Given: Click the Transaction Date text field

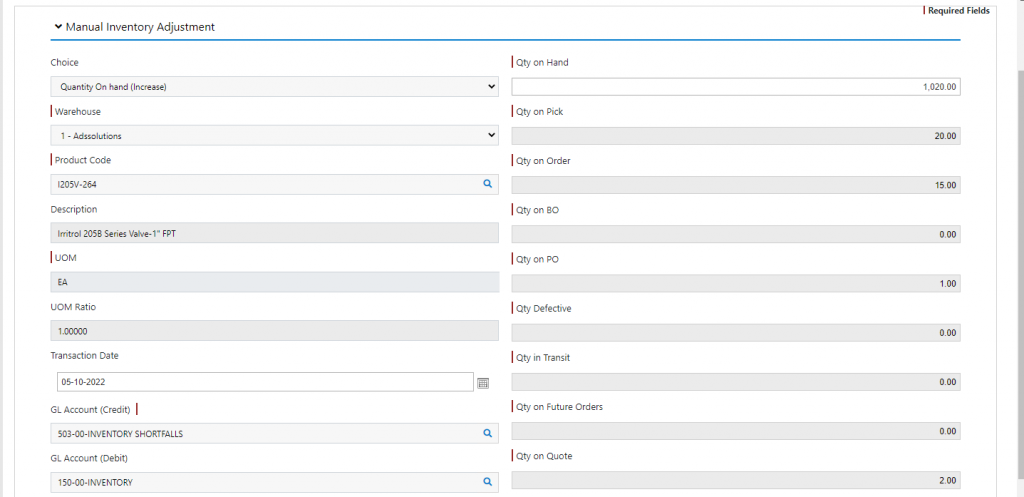Looking at the screenshot, I should 265,381.
